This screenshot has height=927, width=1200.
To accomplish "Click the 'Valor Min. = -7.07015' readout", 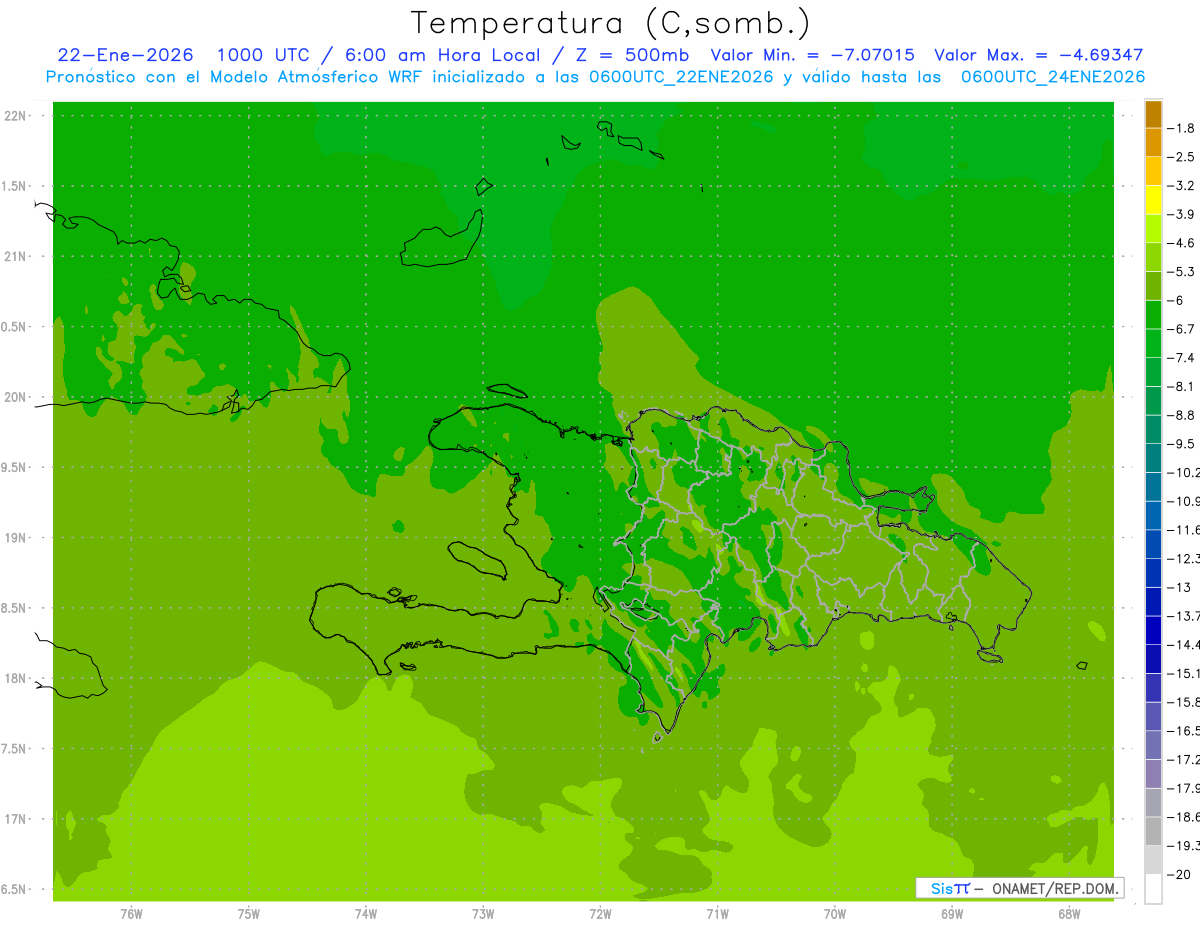I will click(x=812, y=55).
